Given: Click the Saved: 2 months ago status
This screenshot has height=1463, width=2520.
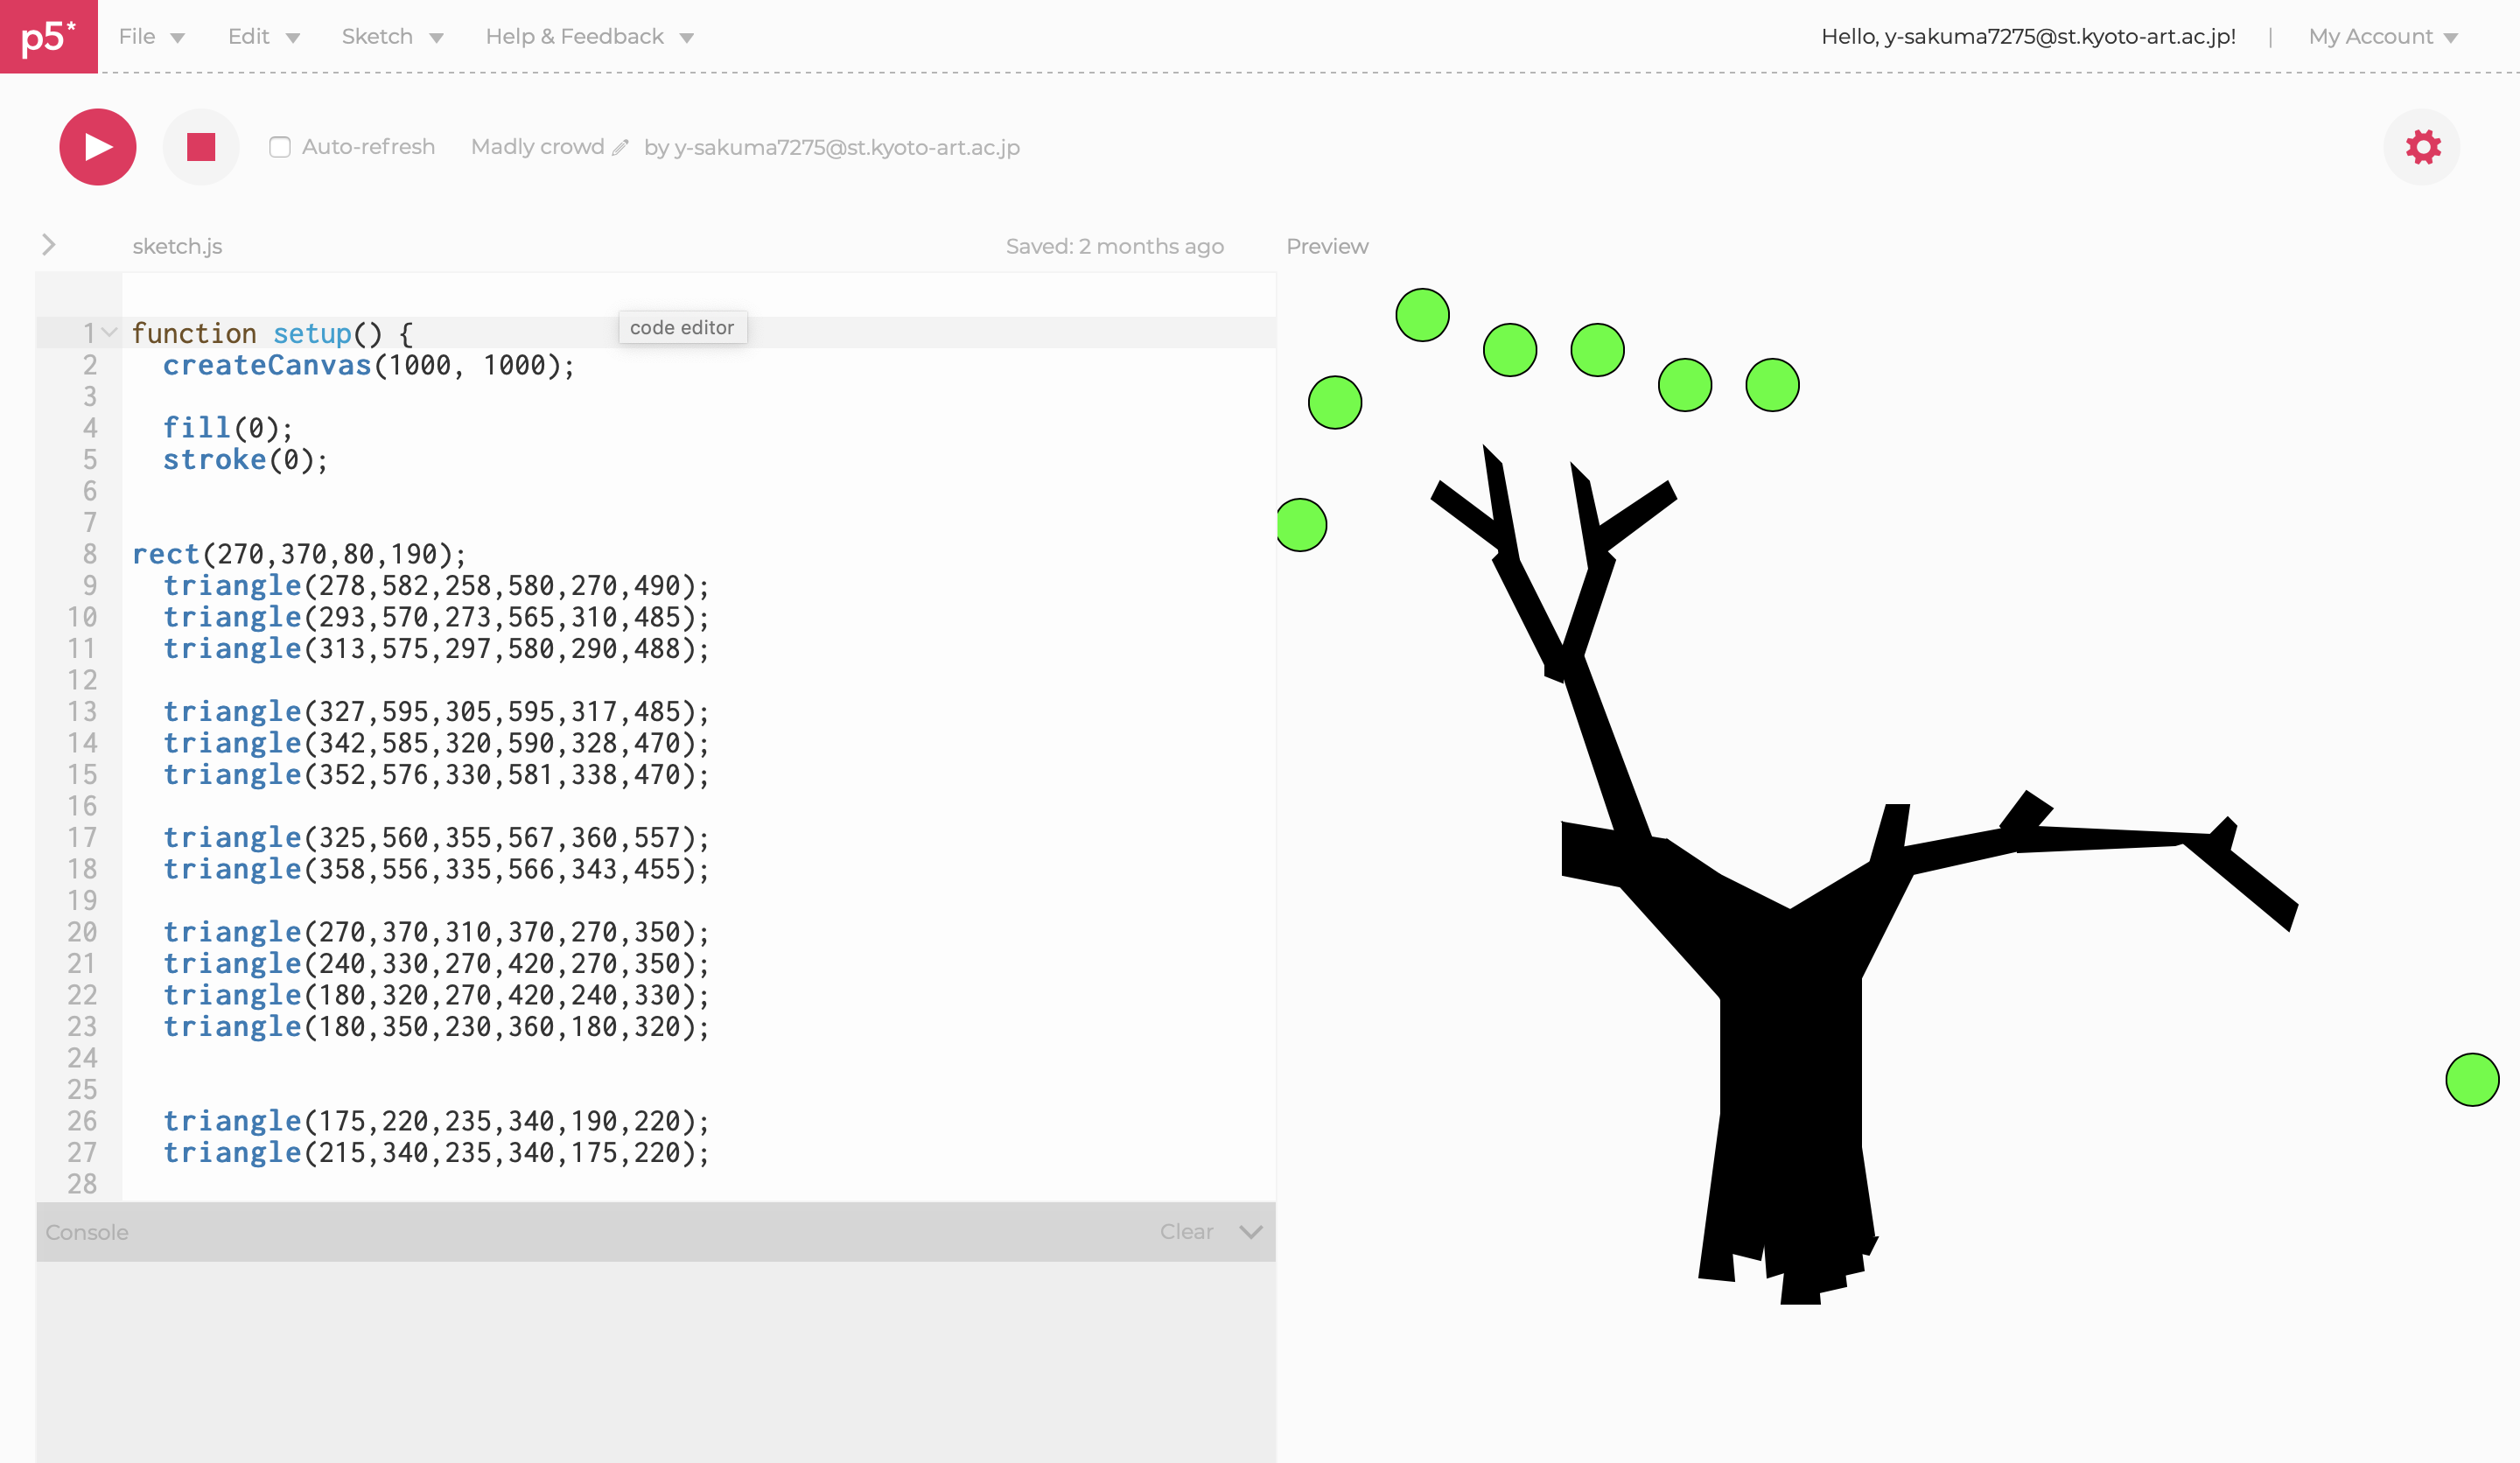Looking at the screenshot, I should [1114, 246].
